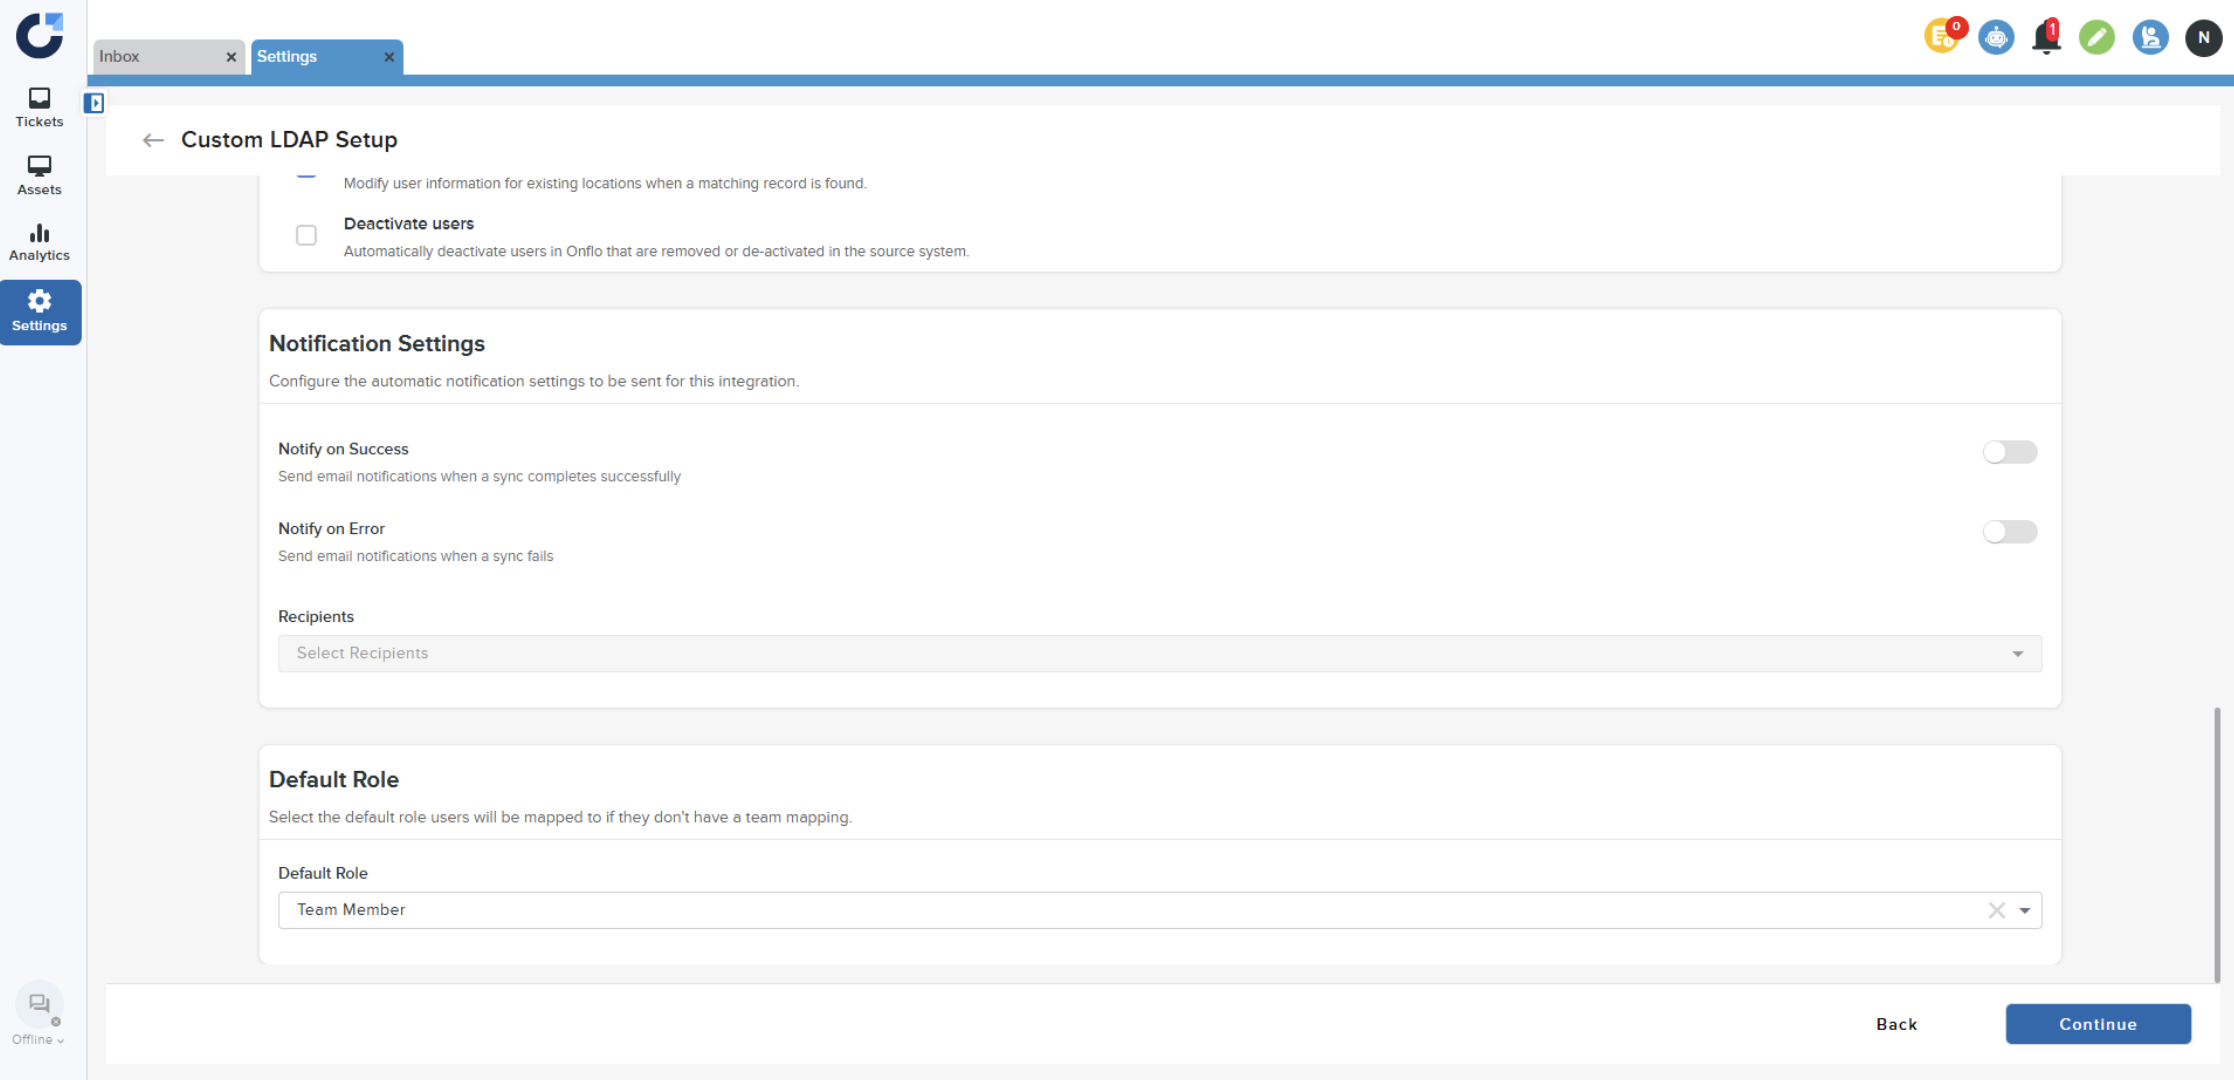Open the Tickets section in sidebar
This screenshot has width=2234, height=1080.
(39, 107)
